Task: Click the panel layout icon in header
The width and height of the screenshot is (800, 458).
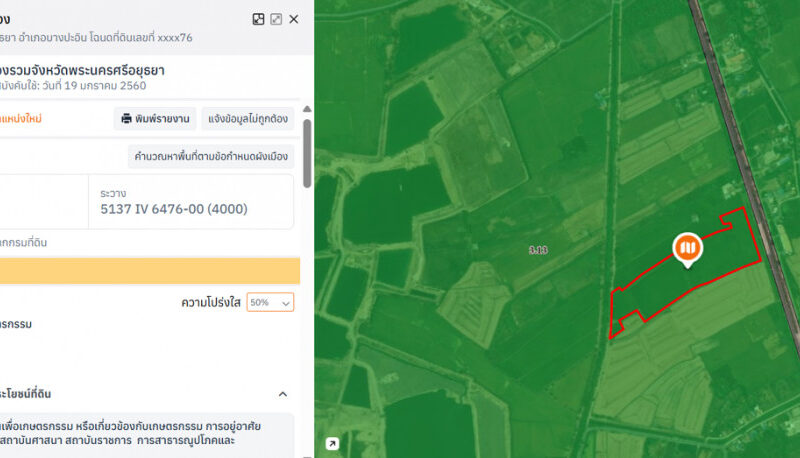Action: pos(258,19)
